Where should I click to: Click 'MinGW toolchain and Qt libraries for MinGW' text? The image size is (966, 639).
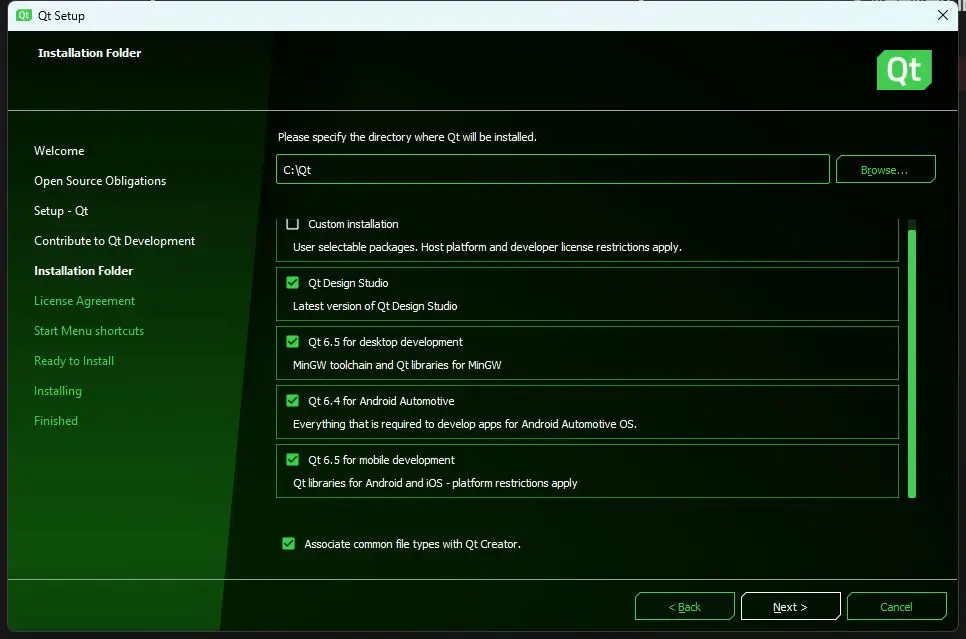(397, 365)
